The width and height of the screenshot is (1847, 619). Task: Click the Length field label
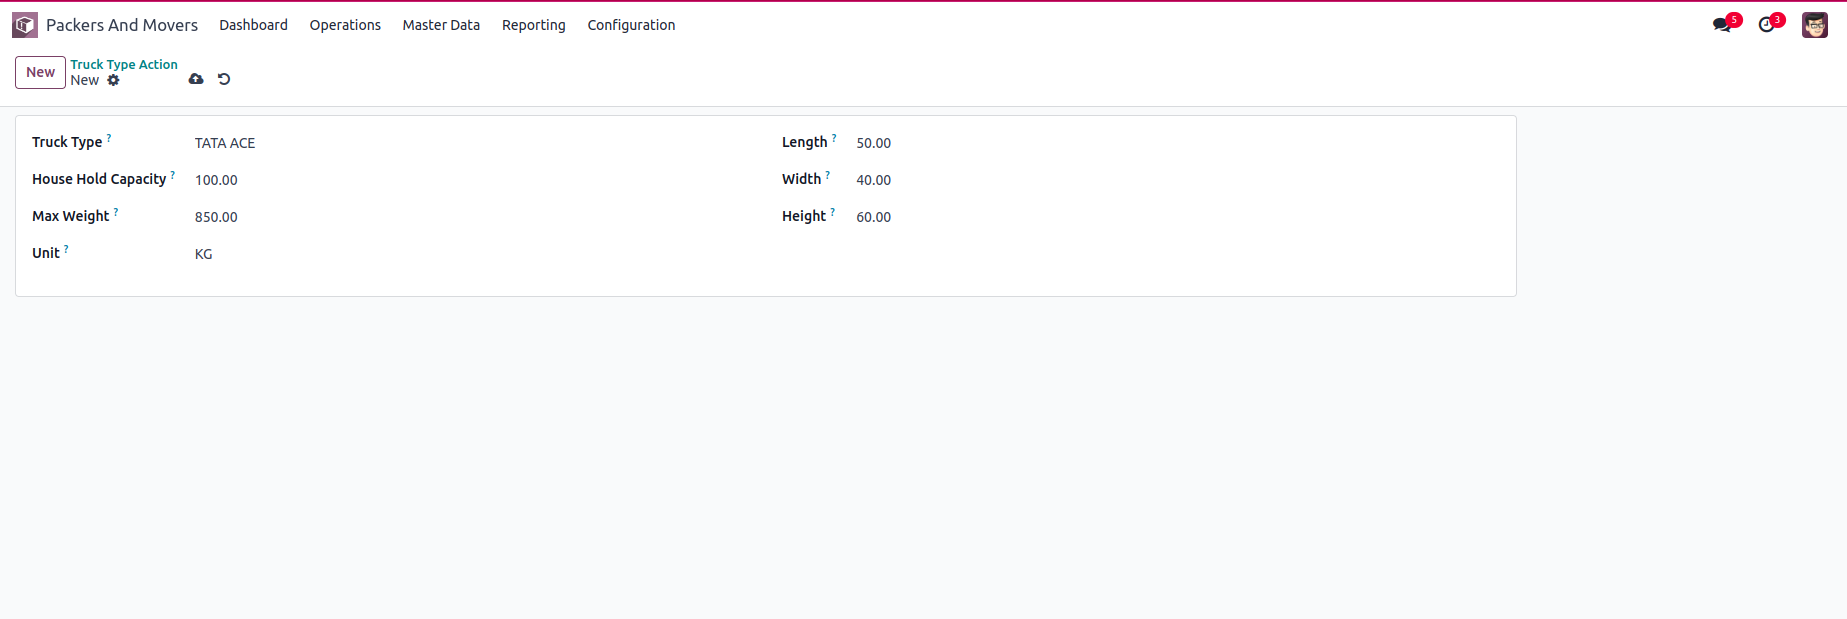[x=804, y=142]
